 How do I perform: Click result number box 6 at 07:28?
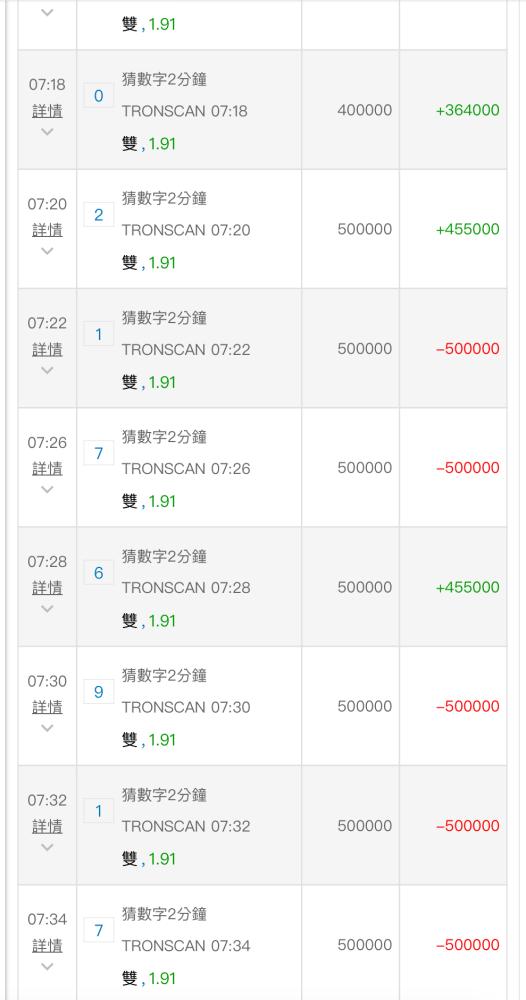point(99,573)
